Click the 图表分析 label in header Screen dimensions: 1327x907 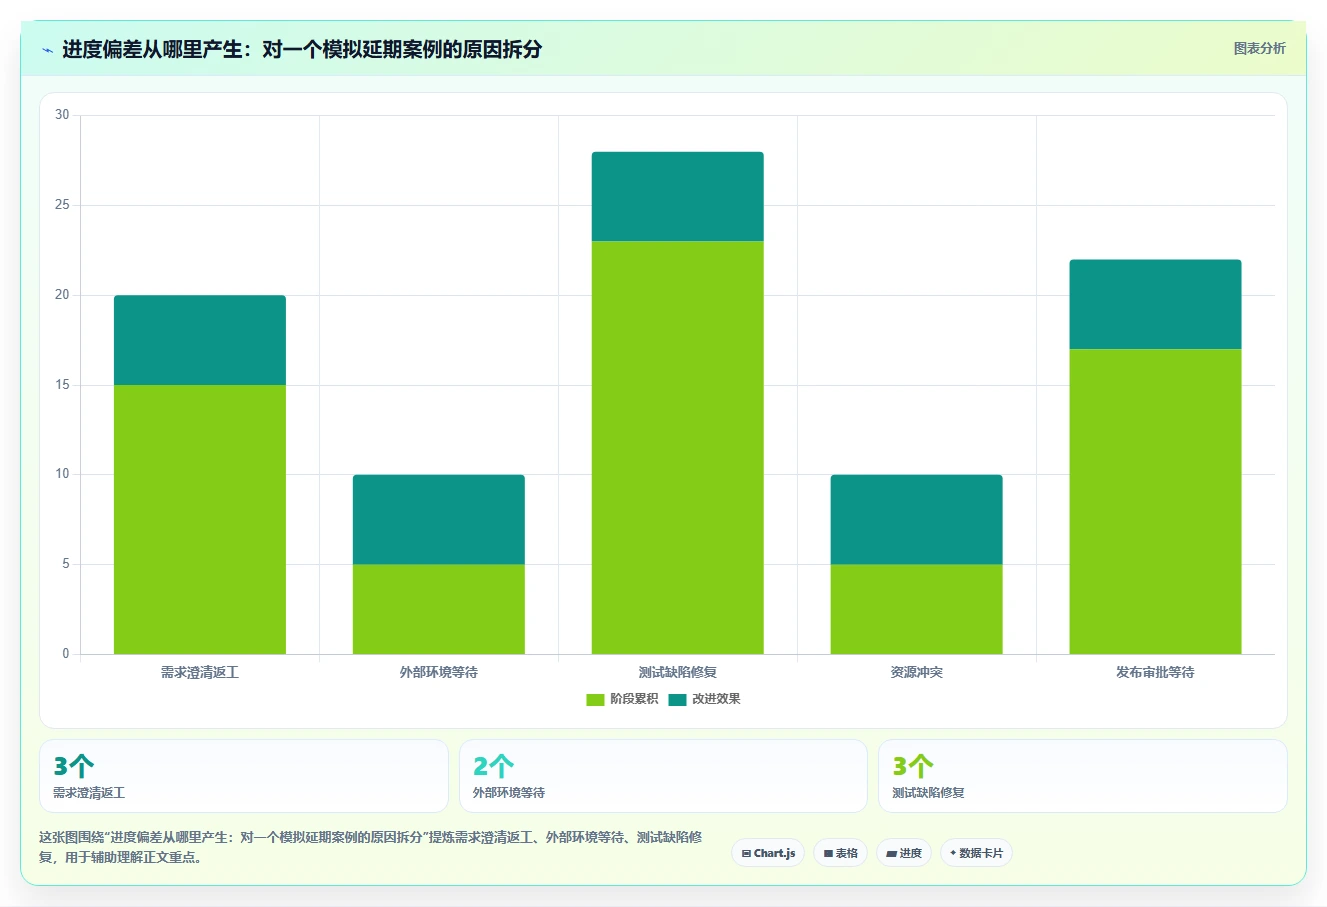[x=1259, y=48]
